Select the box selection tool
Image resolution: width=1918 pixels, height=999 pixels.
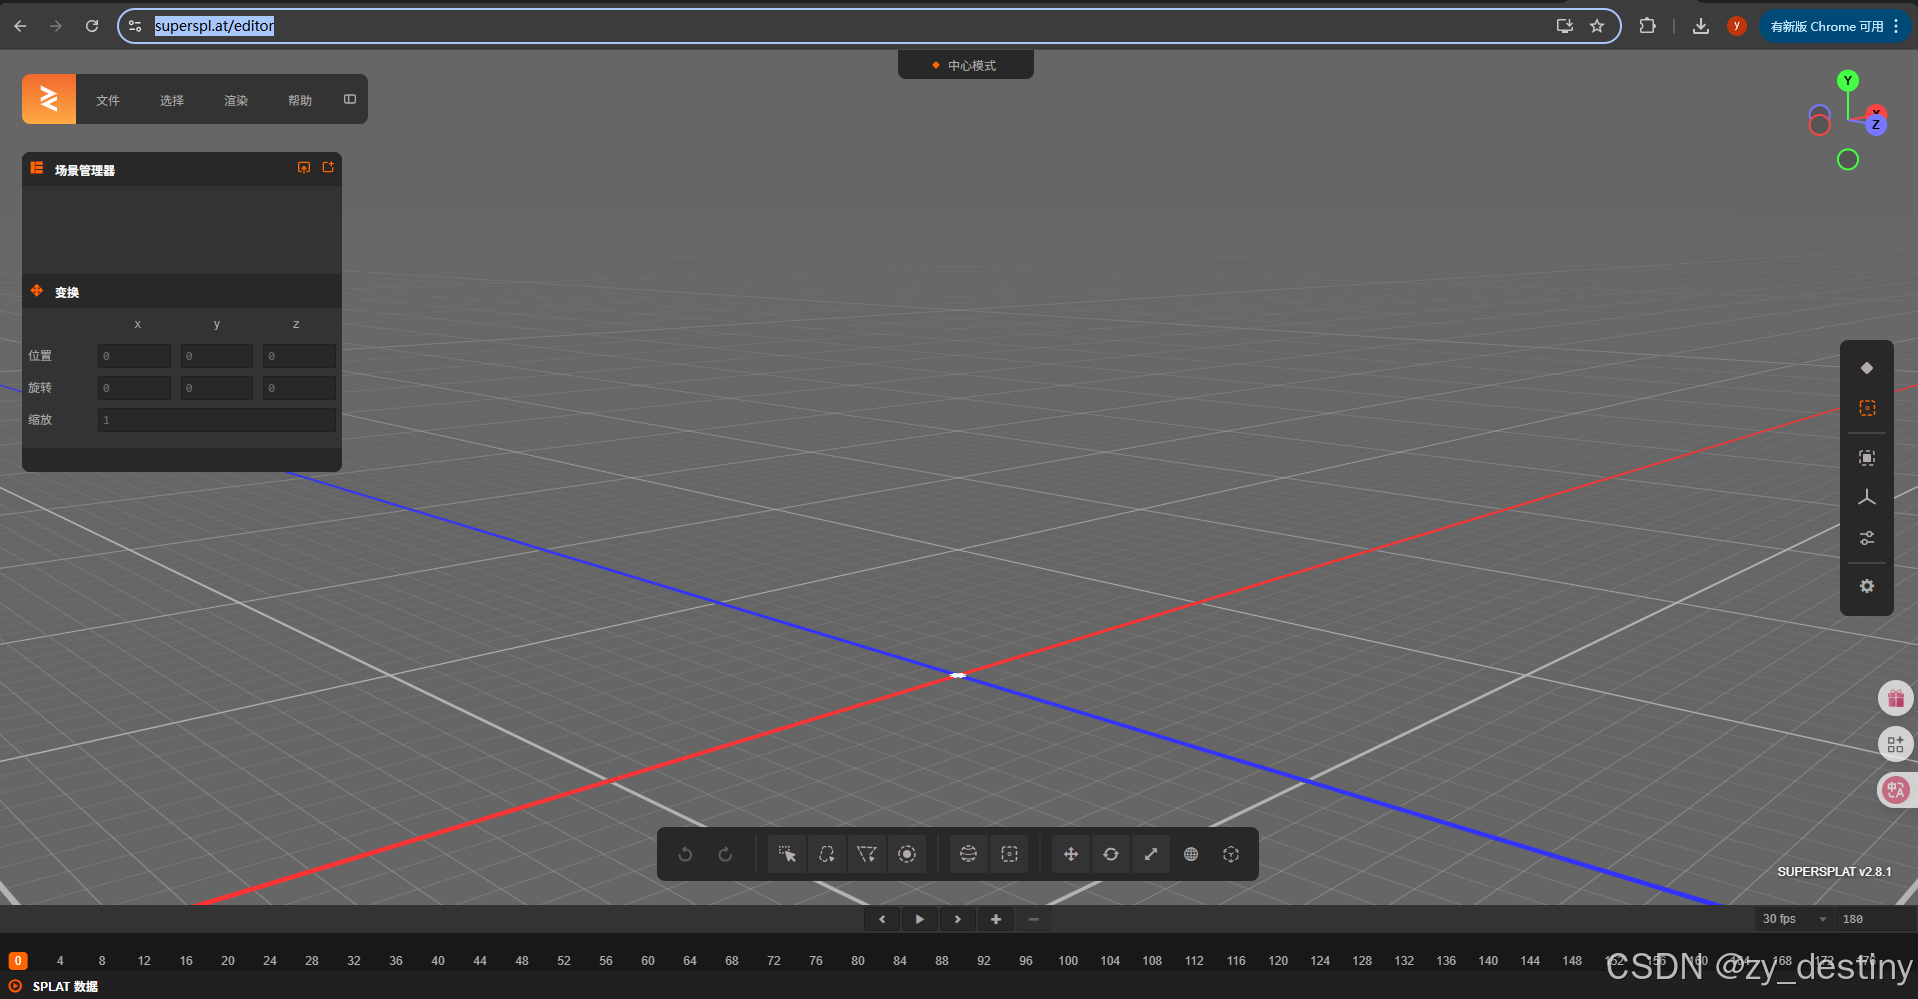click(1010, 854)
